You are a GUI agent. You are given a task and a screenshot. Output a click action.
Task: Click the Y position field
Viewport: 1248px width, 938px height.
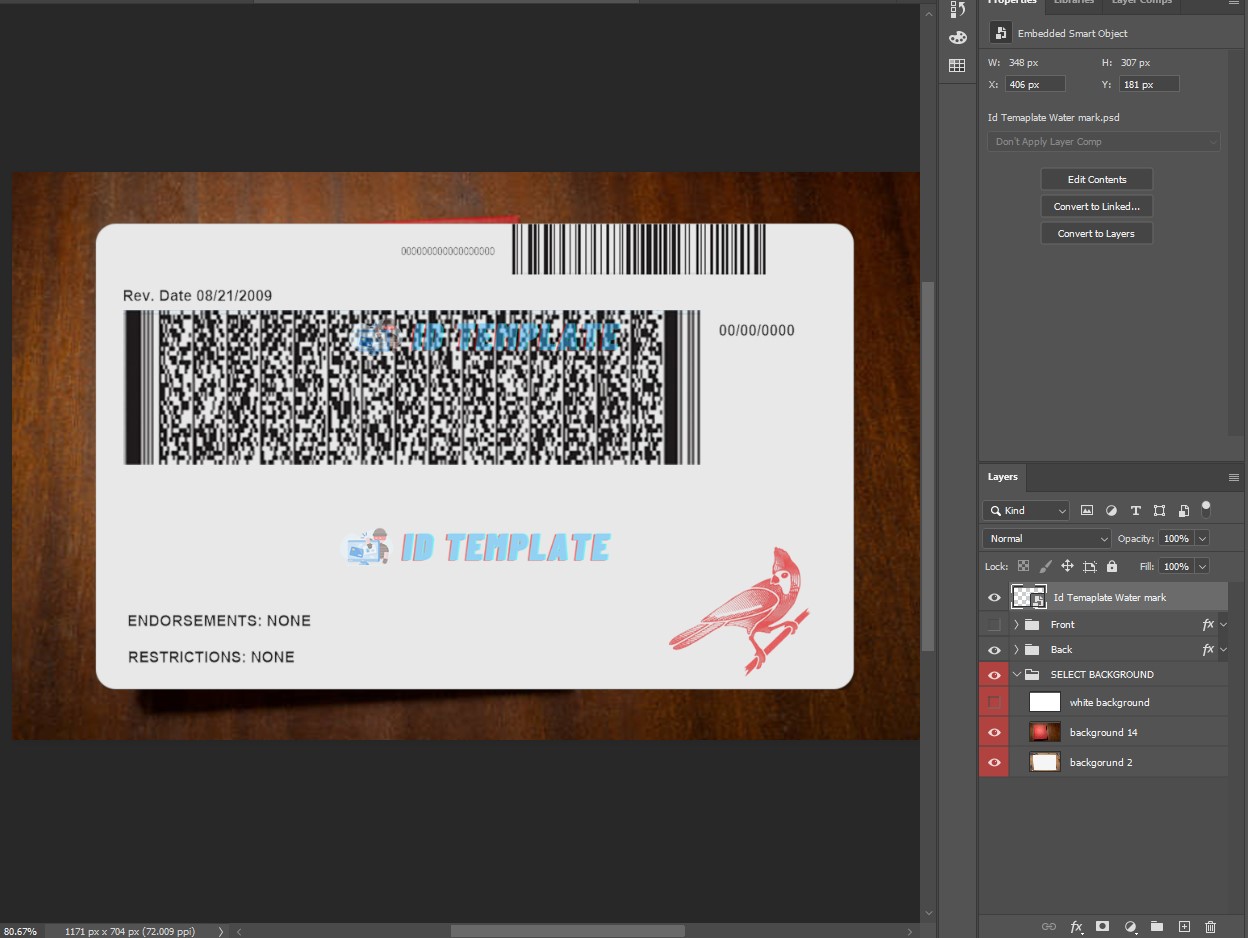click(1149, 85)
